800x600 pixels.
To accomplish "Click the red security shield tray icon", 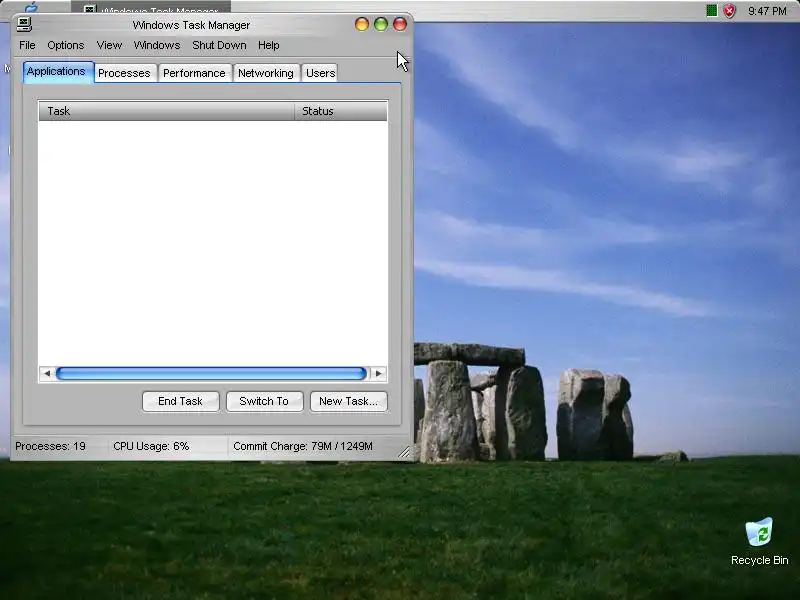I will click(x=730, y=11).
